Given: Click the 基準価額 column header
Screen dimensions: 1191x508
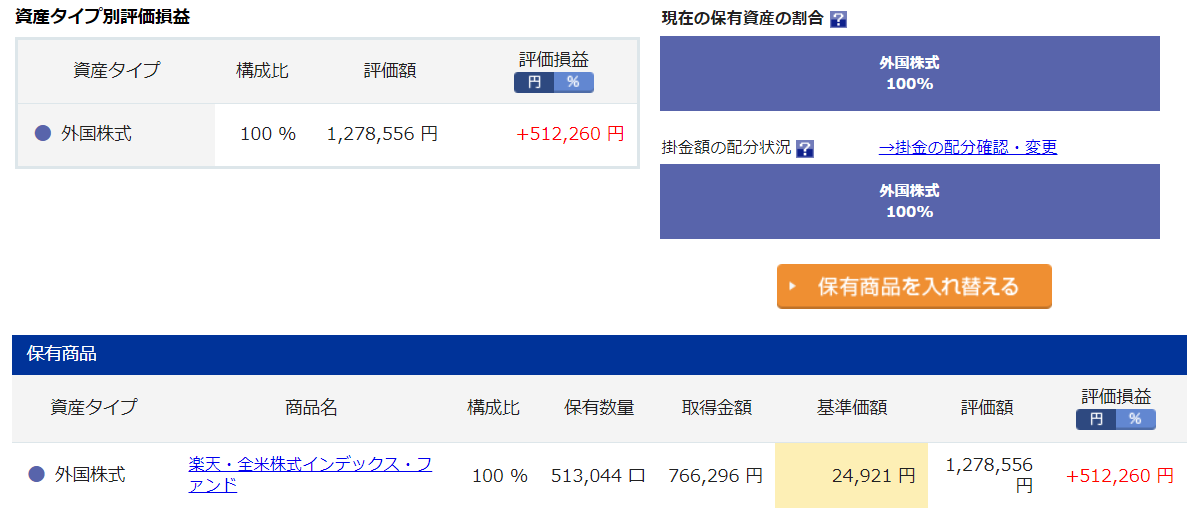Looking at the screenshot, I should point(851,408).
